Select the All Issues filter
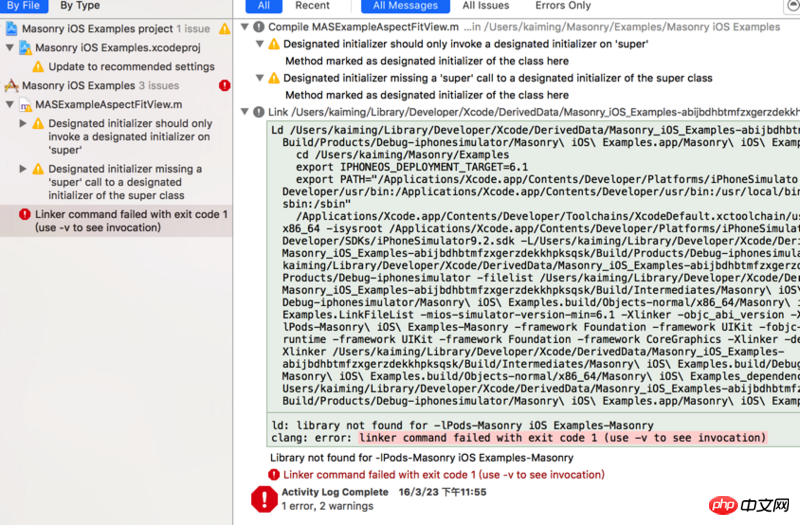 (486, 6)
